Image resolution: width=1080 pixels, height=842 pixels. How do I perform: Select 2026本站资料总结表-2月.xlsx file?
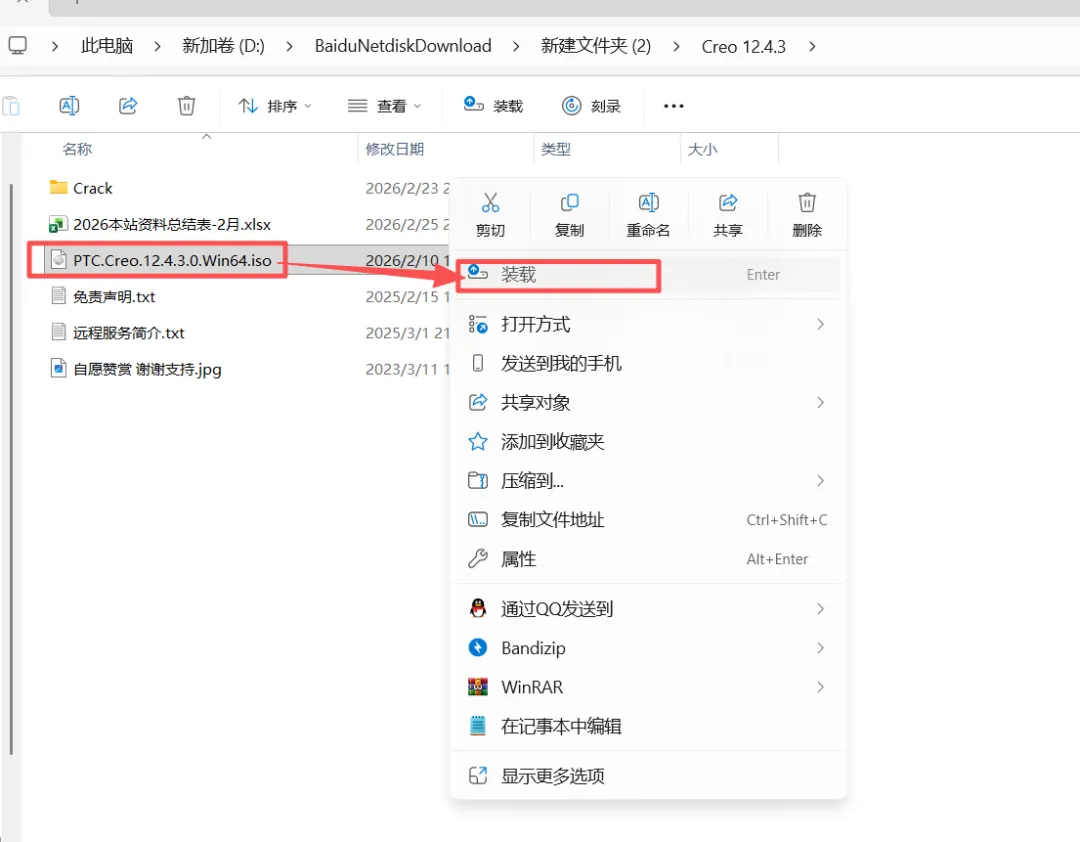tap(172, 225)
